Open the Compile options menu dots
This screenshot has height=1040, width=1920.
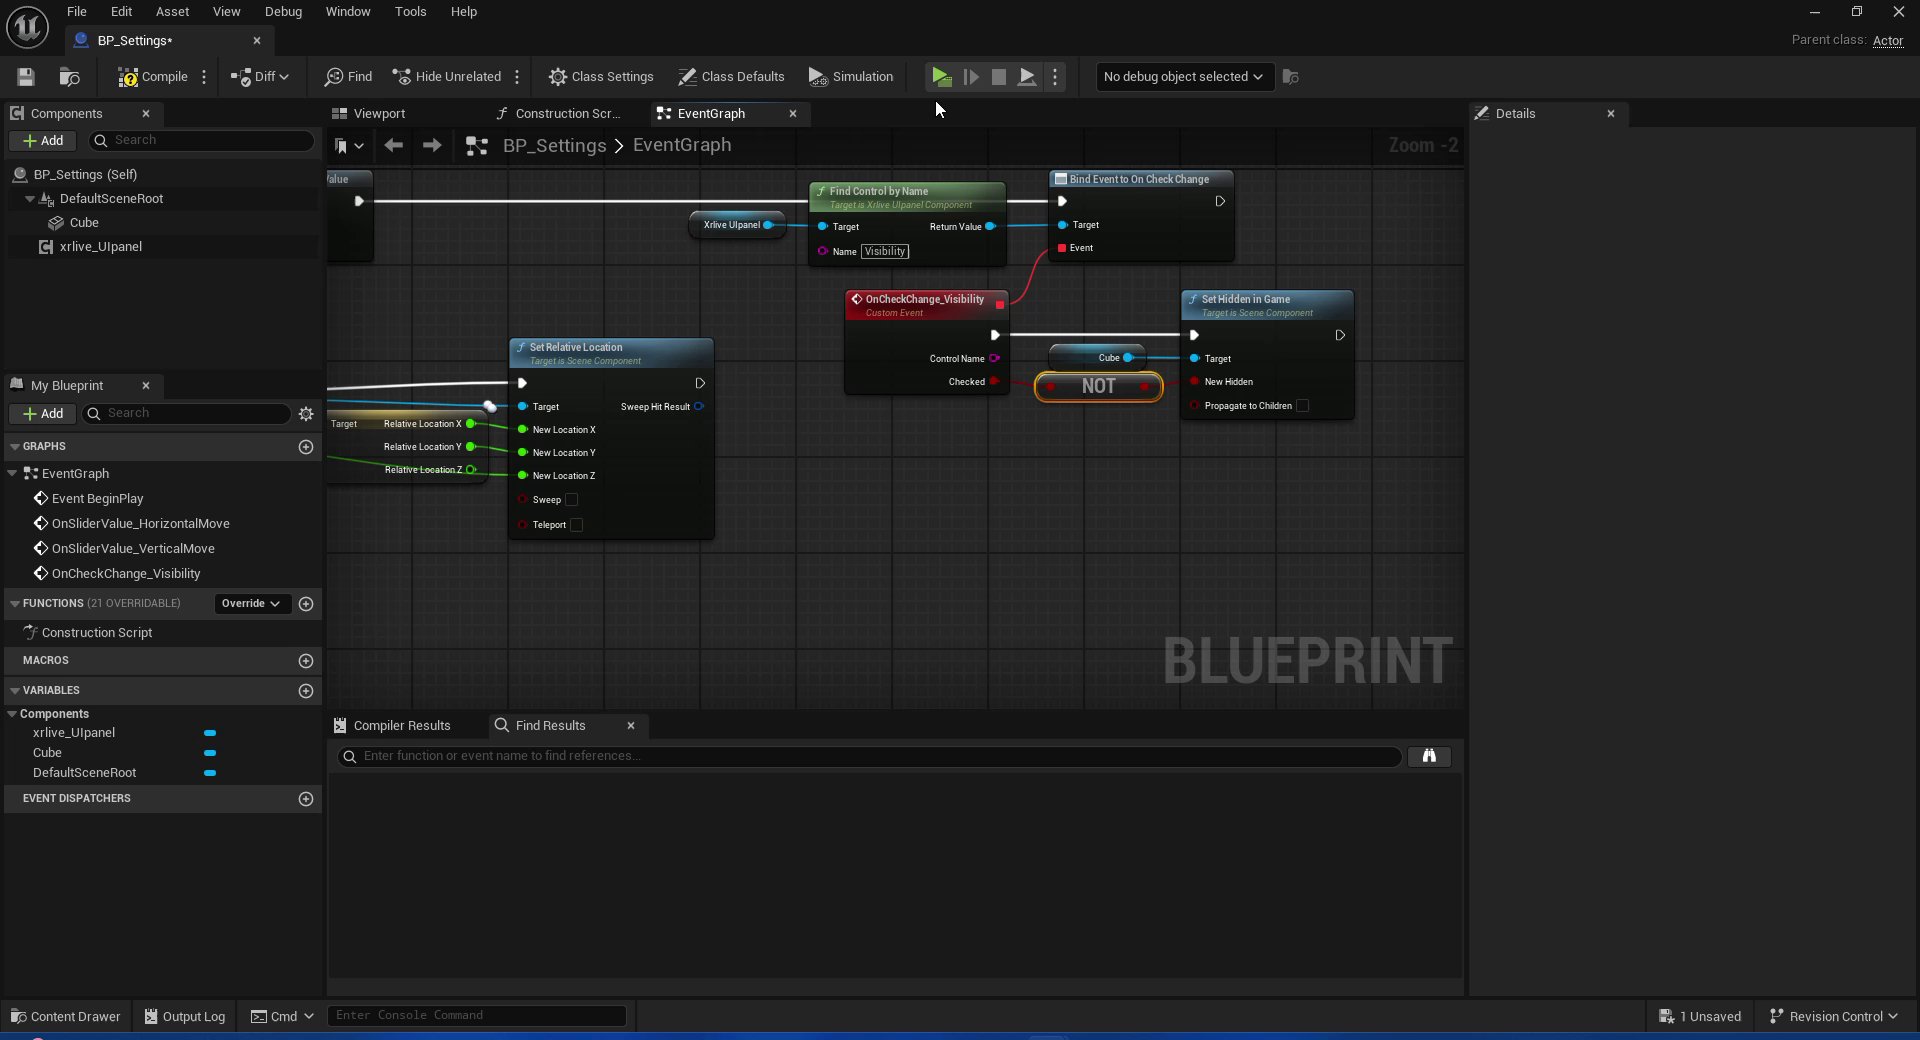click(x=204, y=77)
